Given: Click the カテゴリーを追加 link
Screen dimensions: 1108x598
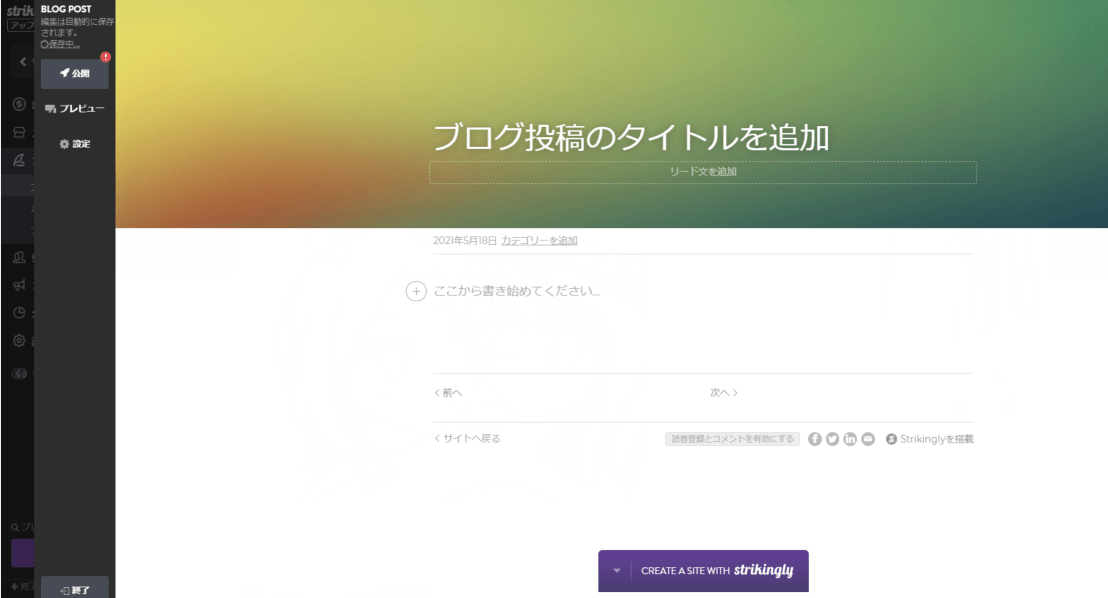Looking at the screenshot, I should (x=539, y=241).
